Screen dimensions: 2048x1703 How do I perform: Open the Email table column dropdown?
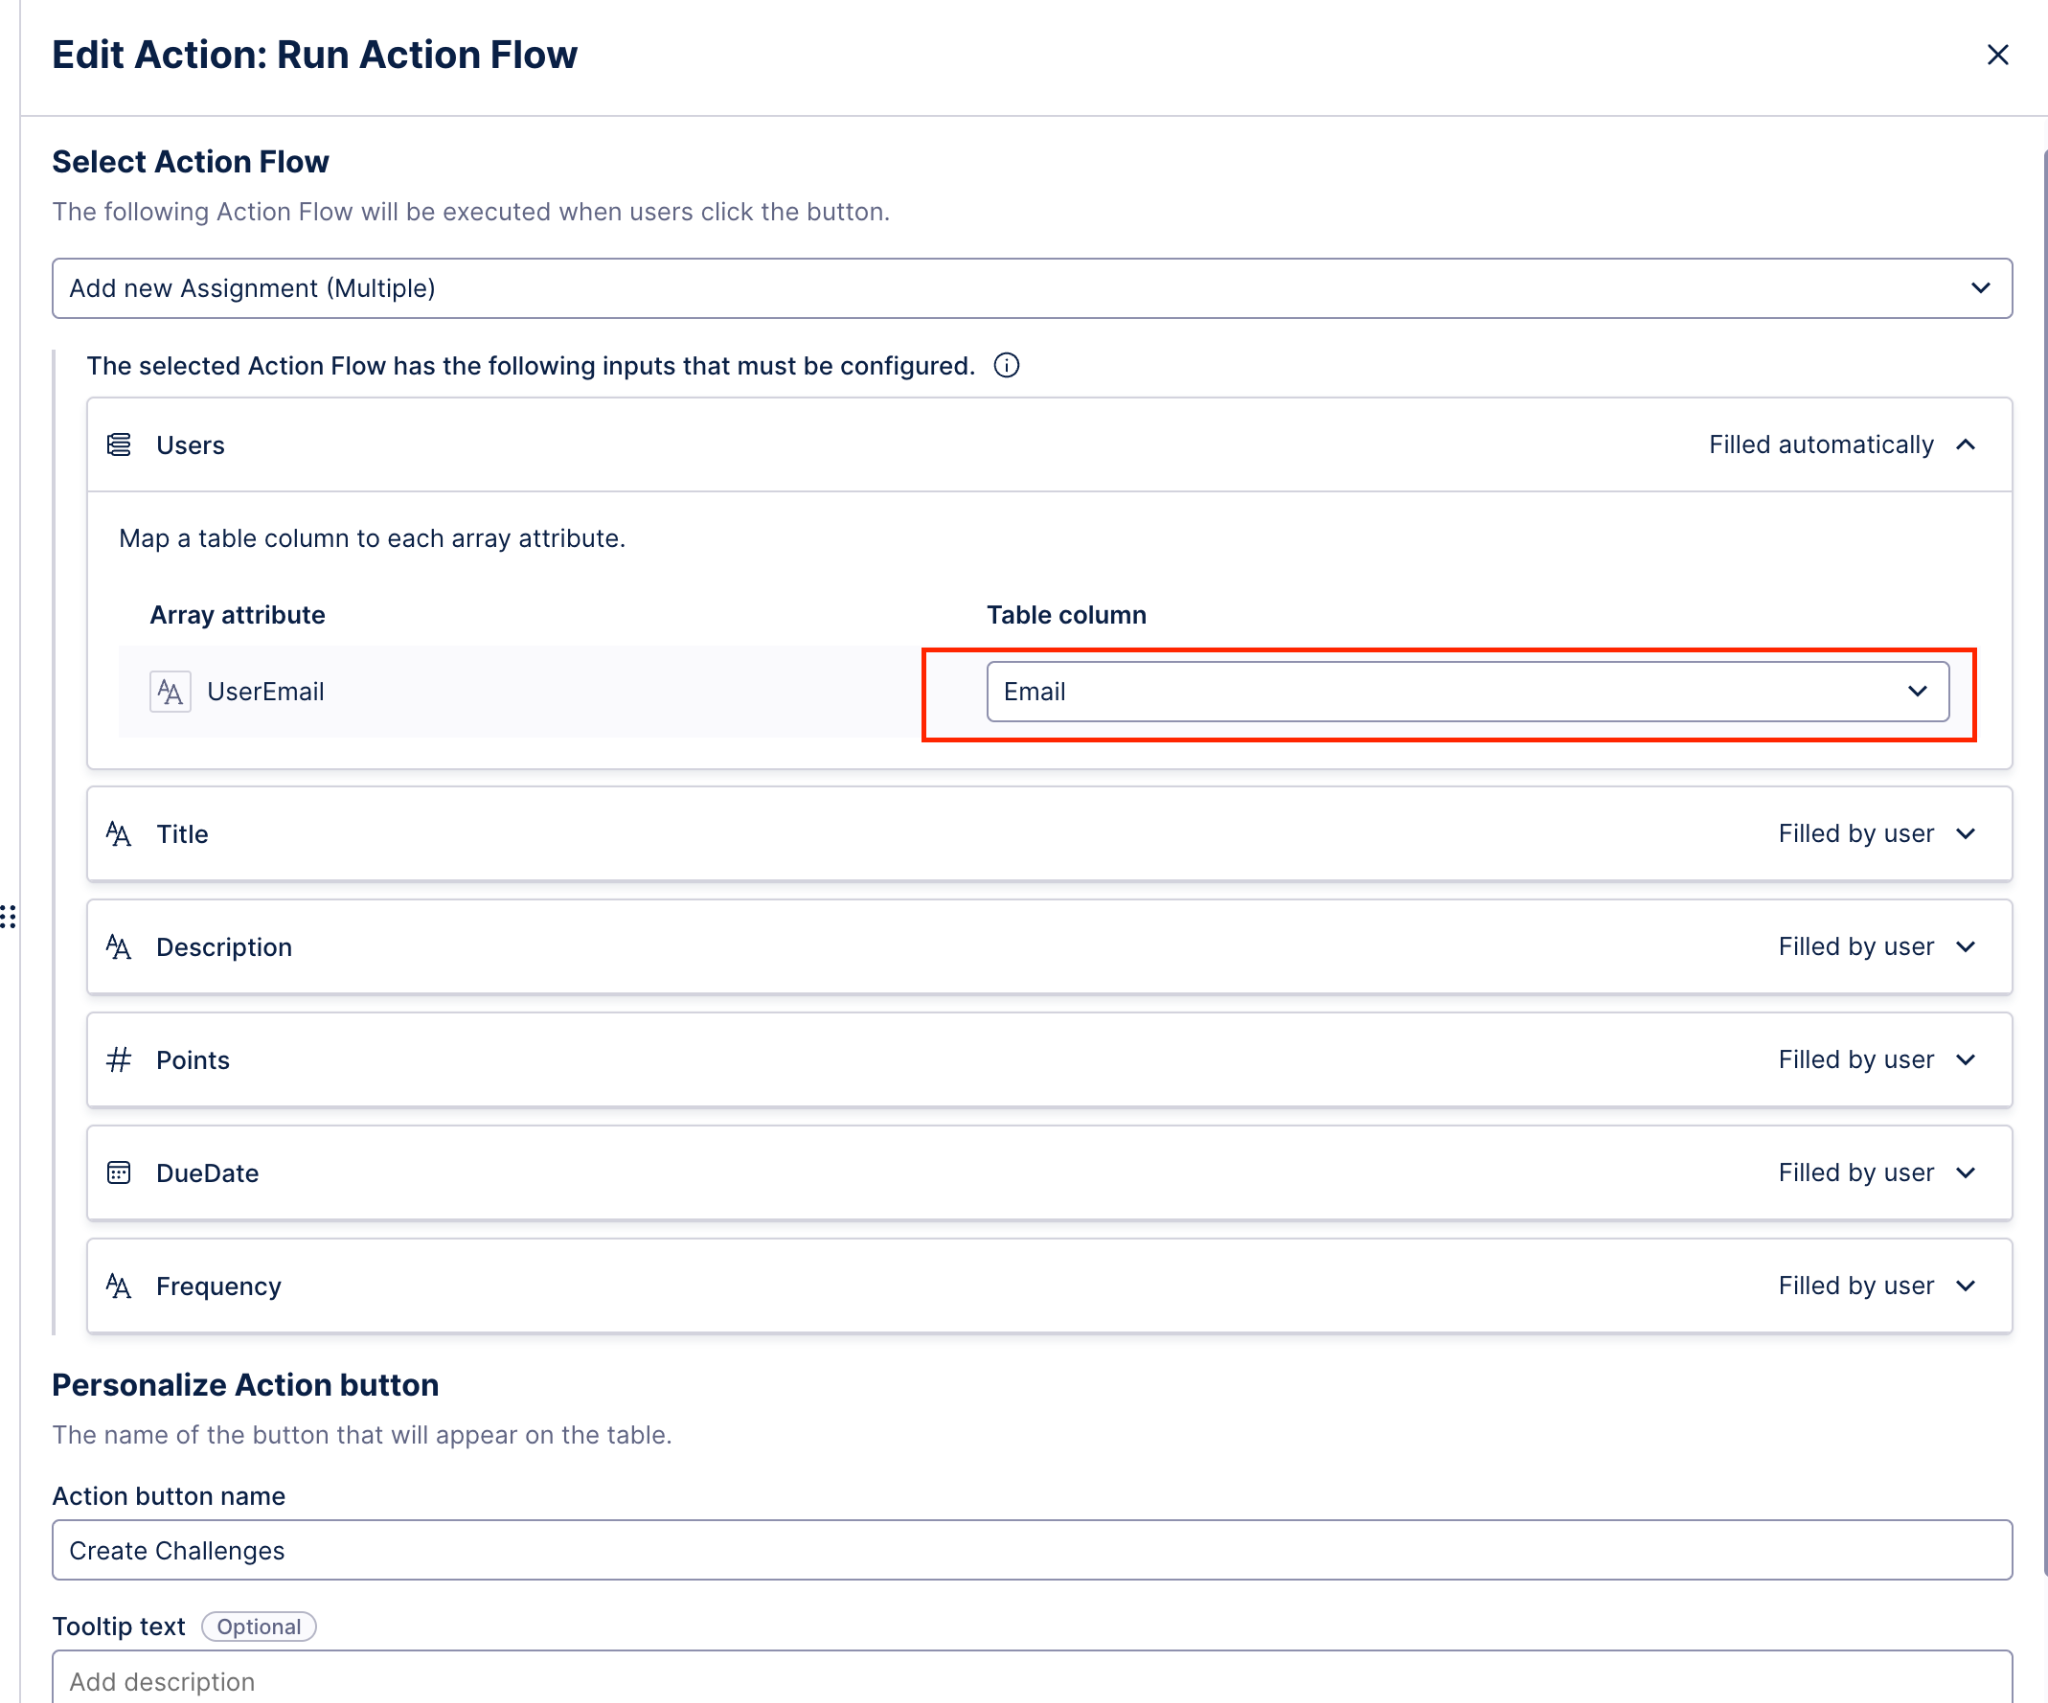point(1467,692)
